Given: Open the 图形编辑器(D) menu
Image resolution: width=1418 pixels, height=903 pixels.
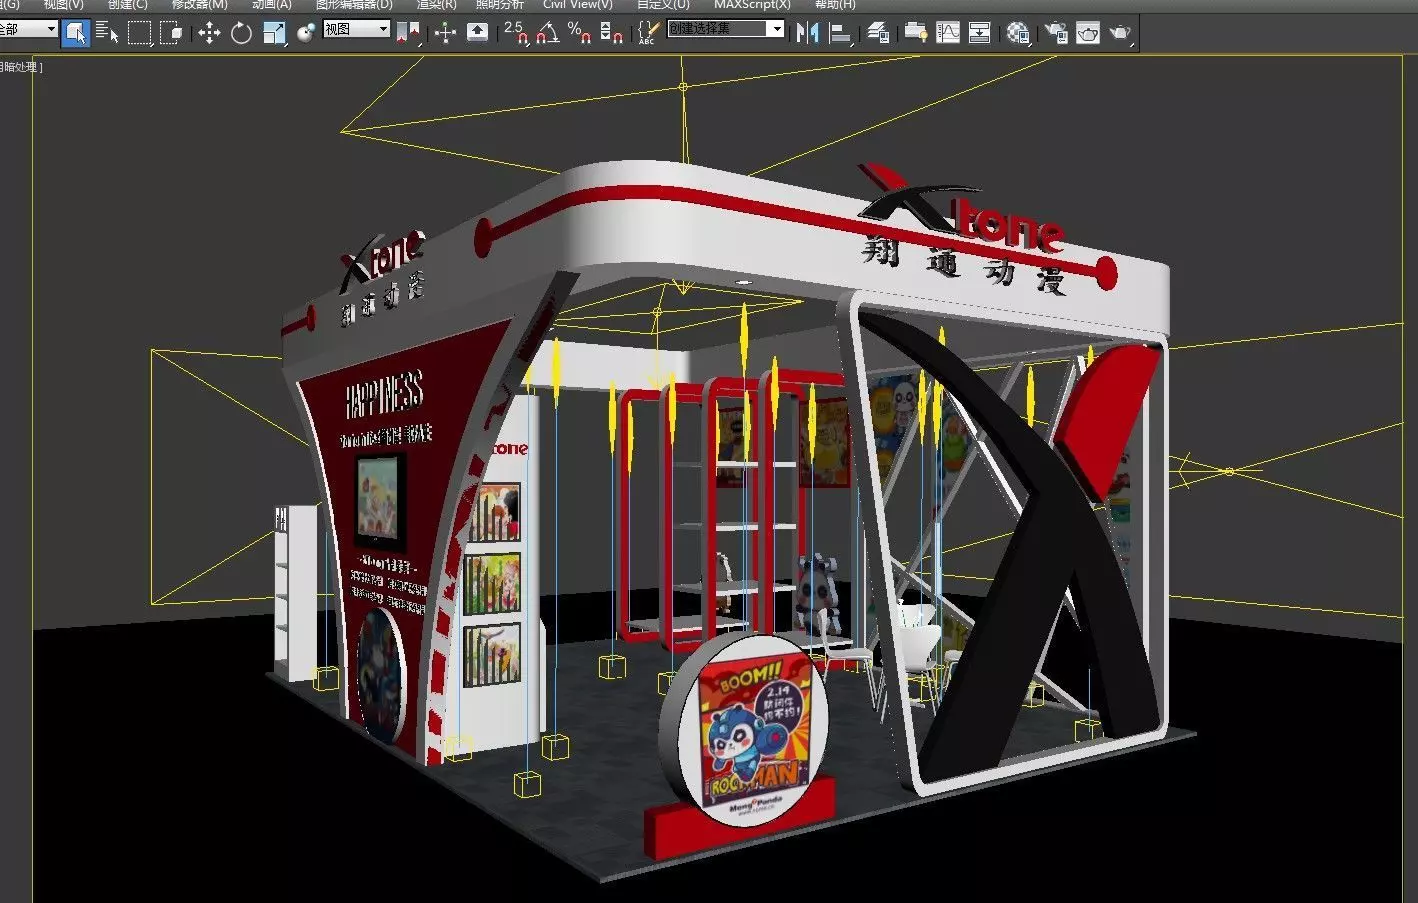Looking at the screenshot, I should click(354, 5).
